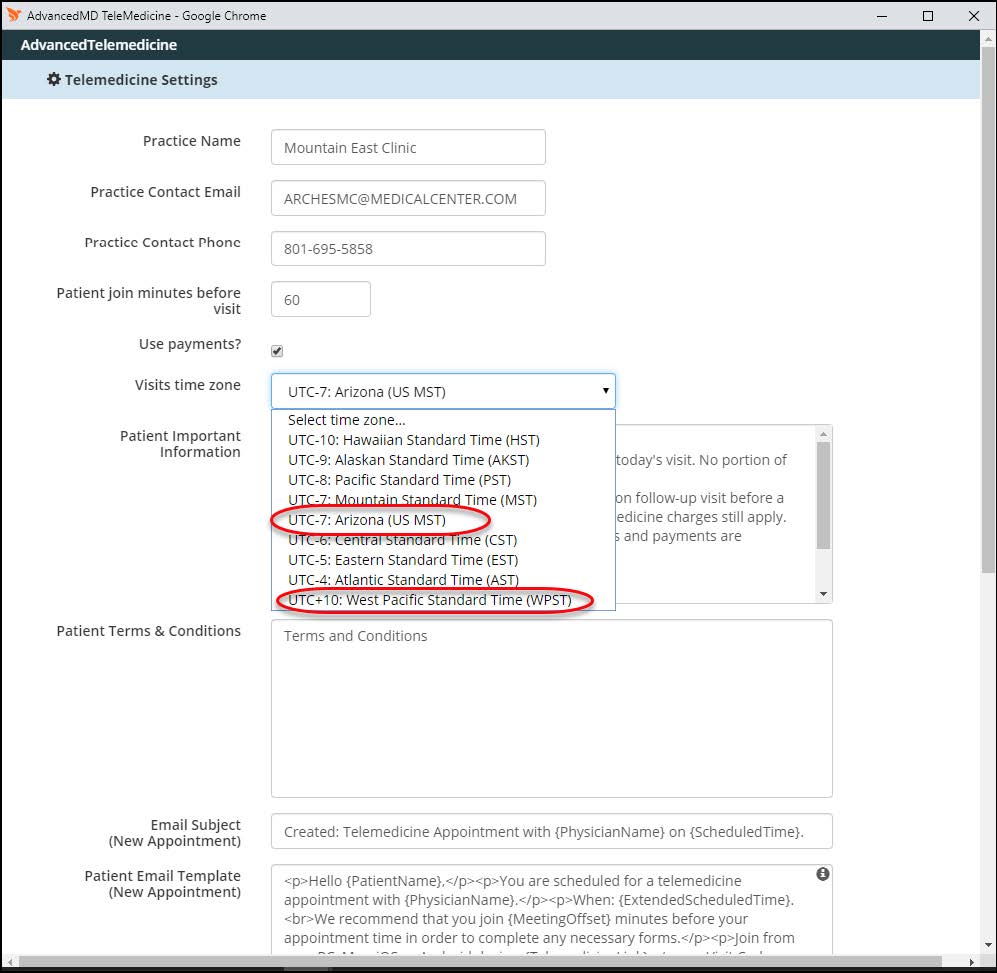Pick UTC-8 Pacific Standard Time option
The image size is (997, 973).
tap(443, 480)
